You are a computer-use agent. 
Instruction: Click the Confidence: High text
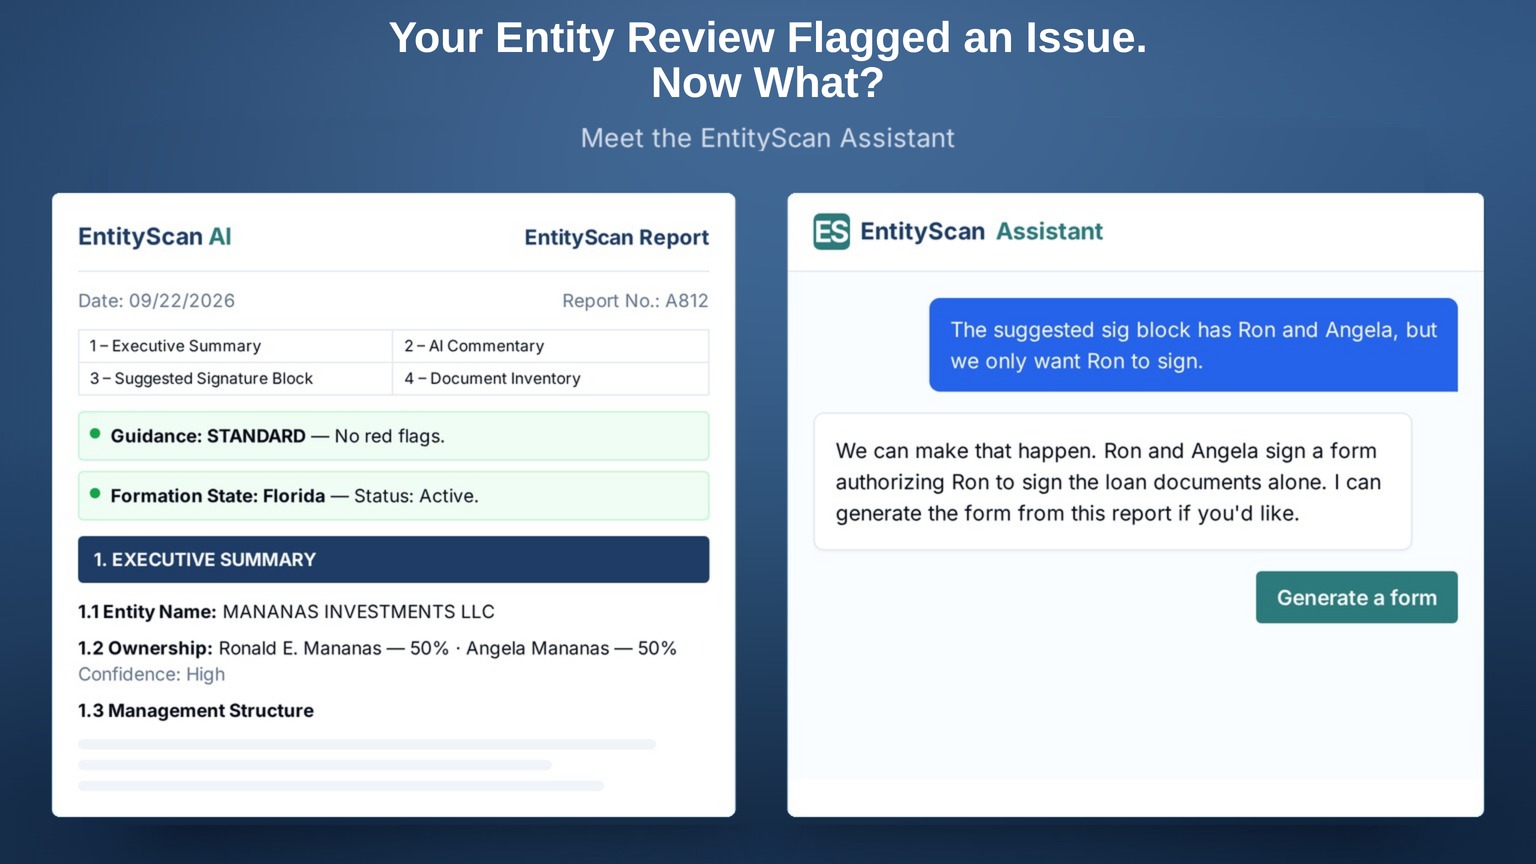tap(152, 675)
